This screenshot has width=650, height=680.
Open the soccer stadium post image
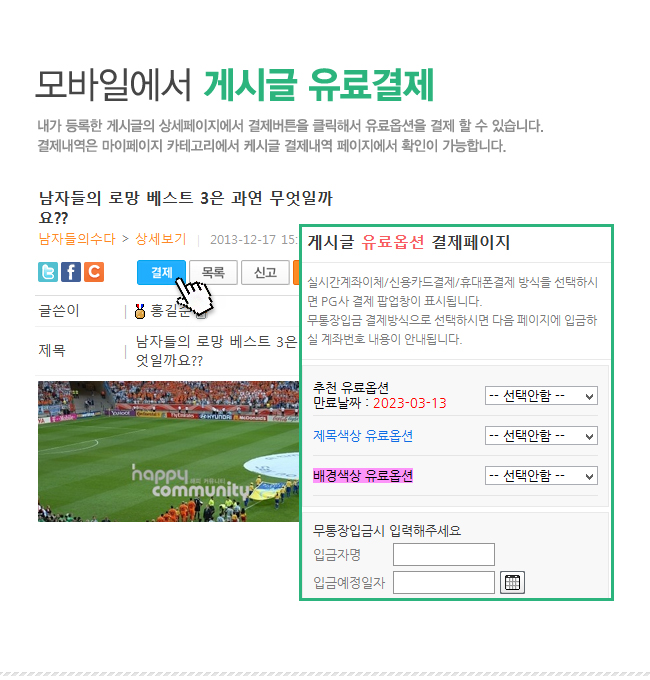(x=168, y=451)
